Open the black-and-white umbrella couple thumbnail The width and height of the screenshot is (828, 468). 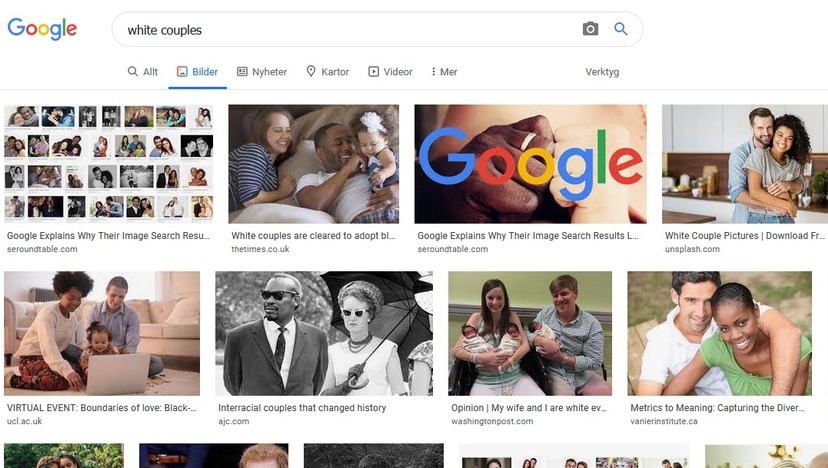click(324, 333)
